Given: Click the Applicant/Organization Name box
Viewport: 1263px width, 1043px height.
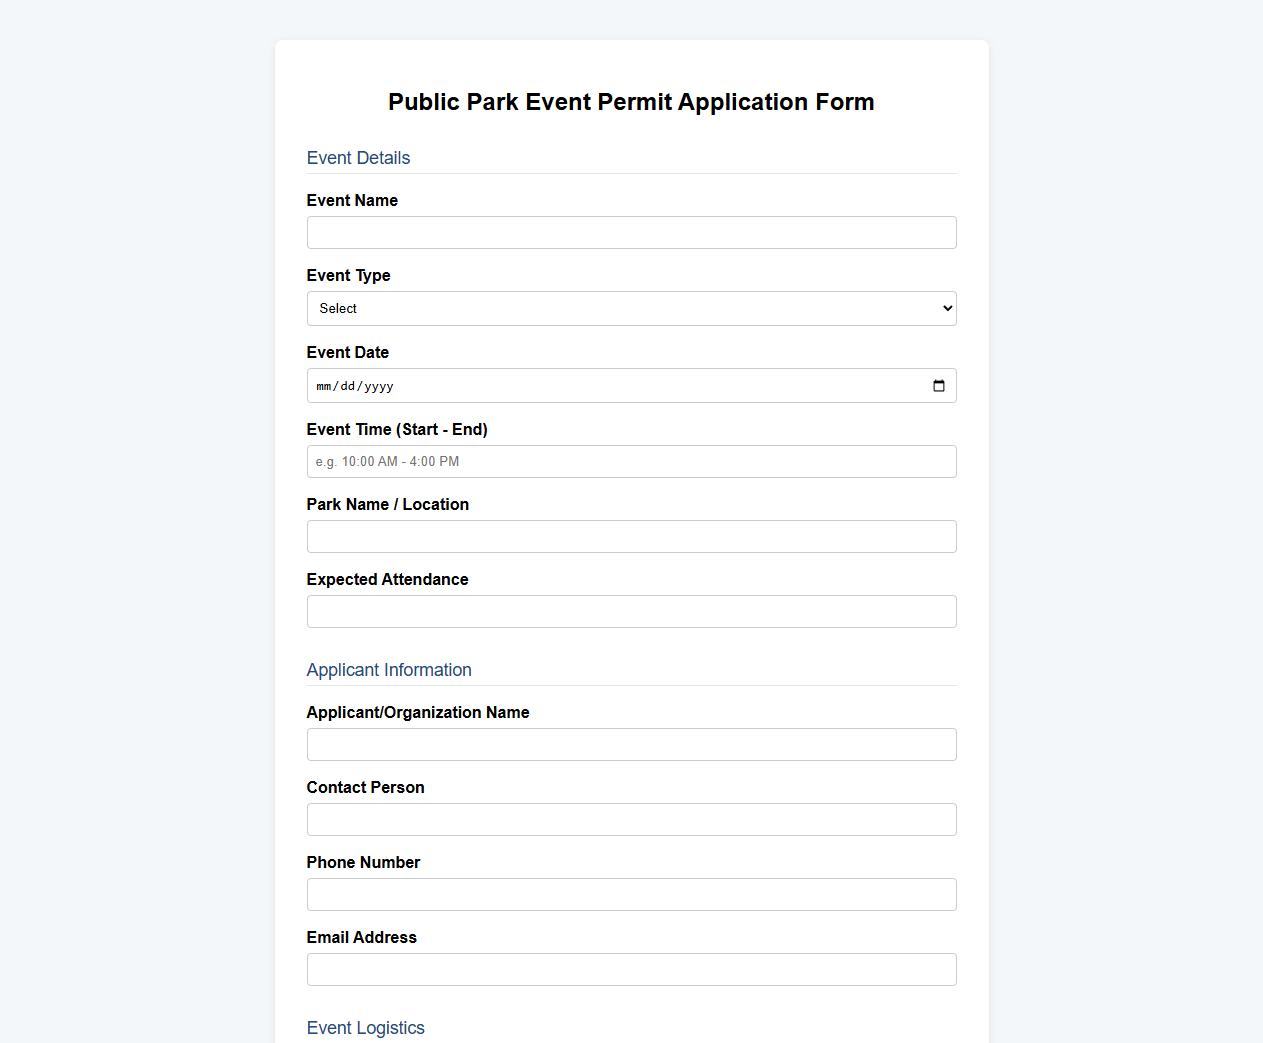Looking at the screenshot, I should pyautogui.click(x=631, y=744).
